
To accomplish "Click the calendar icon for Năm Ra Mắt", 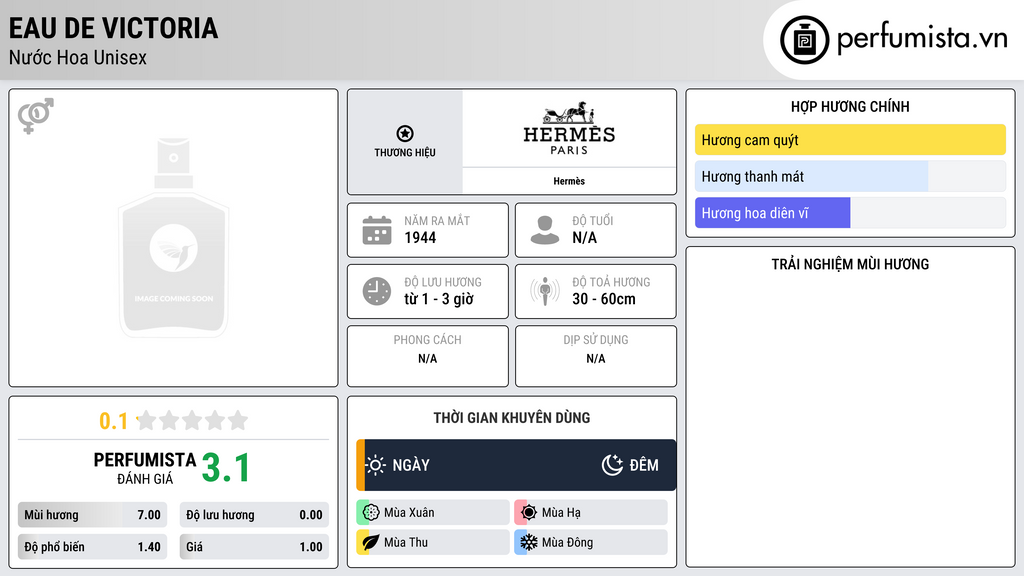I will coord(377,230).
